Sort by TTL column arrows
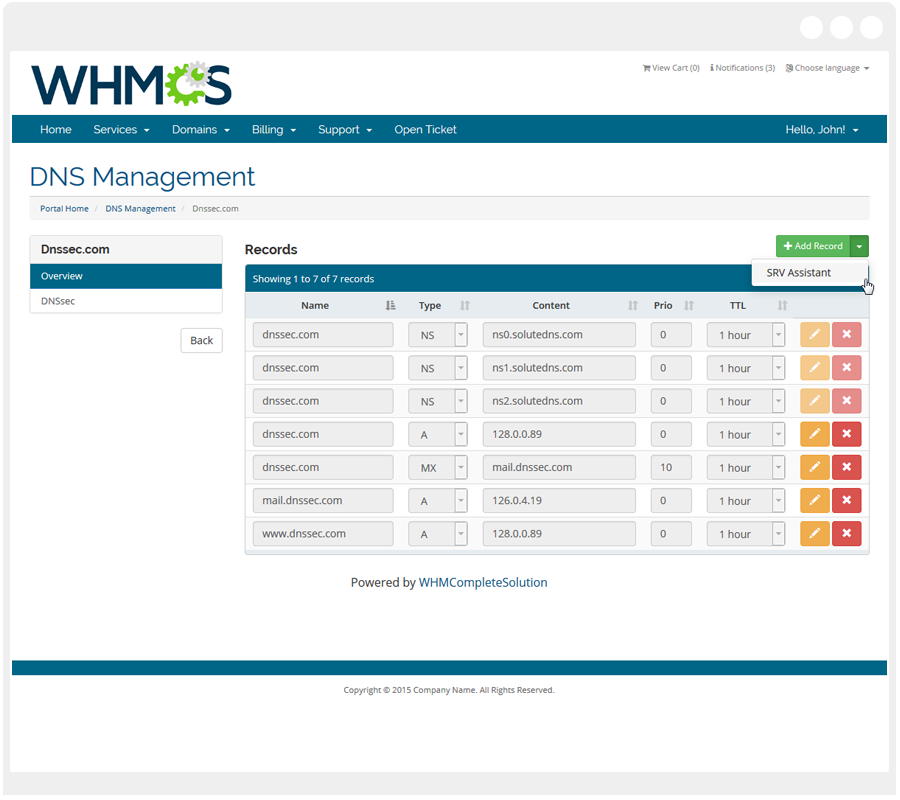This screenshot has width=900, height=800. tap(782, 306)
